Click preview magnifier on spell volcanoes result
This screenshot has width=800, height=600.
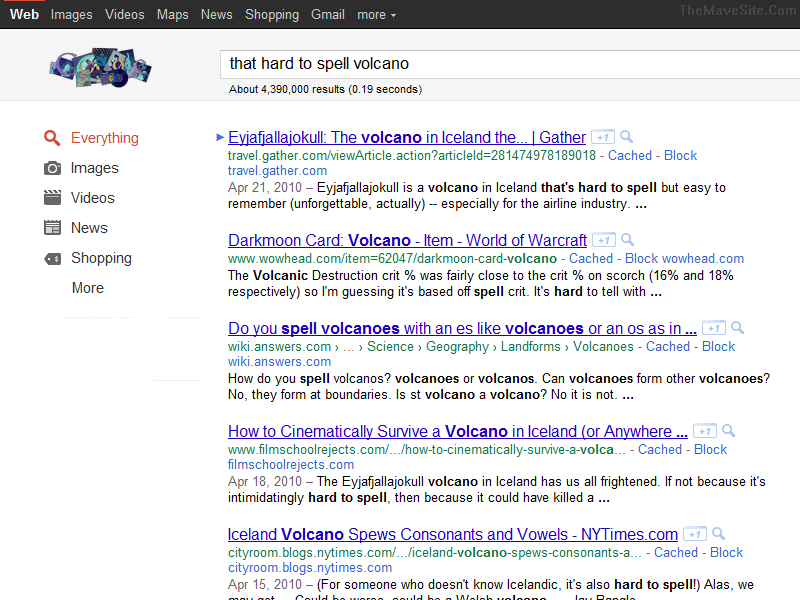tap(737, 328)
